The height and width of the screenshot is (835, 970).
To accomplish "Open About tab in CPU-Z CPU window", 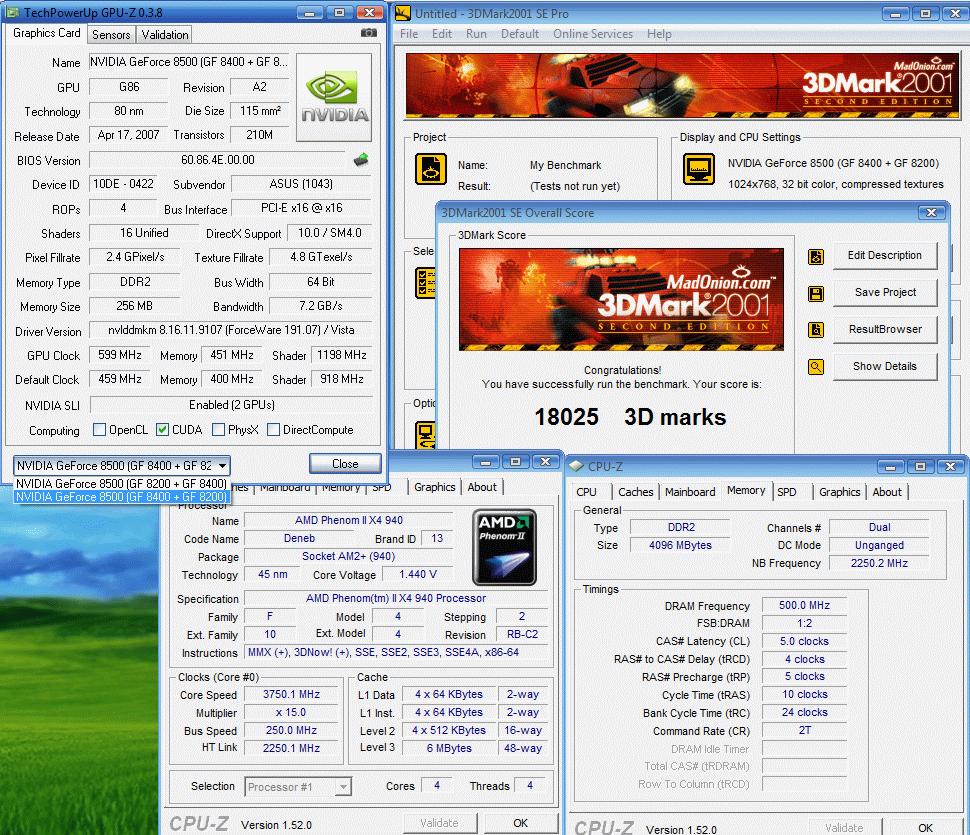I will click(x=482, y=487).
